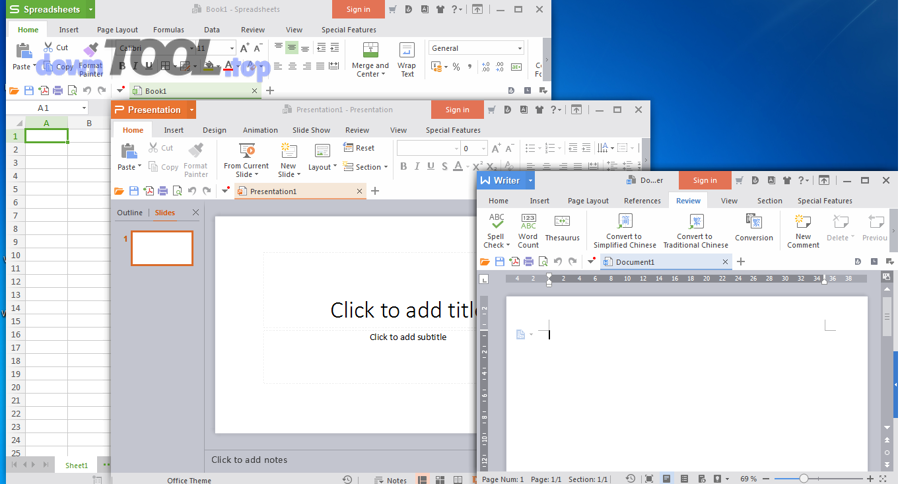The height and width of the screenshot is (484, 900).
Task: Click Sign in button in Writer
Action: tap(704, 180)
